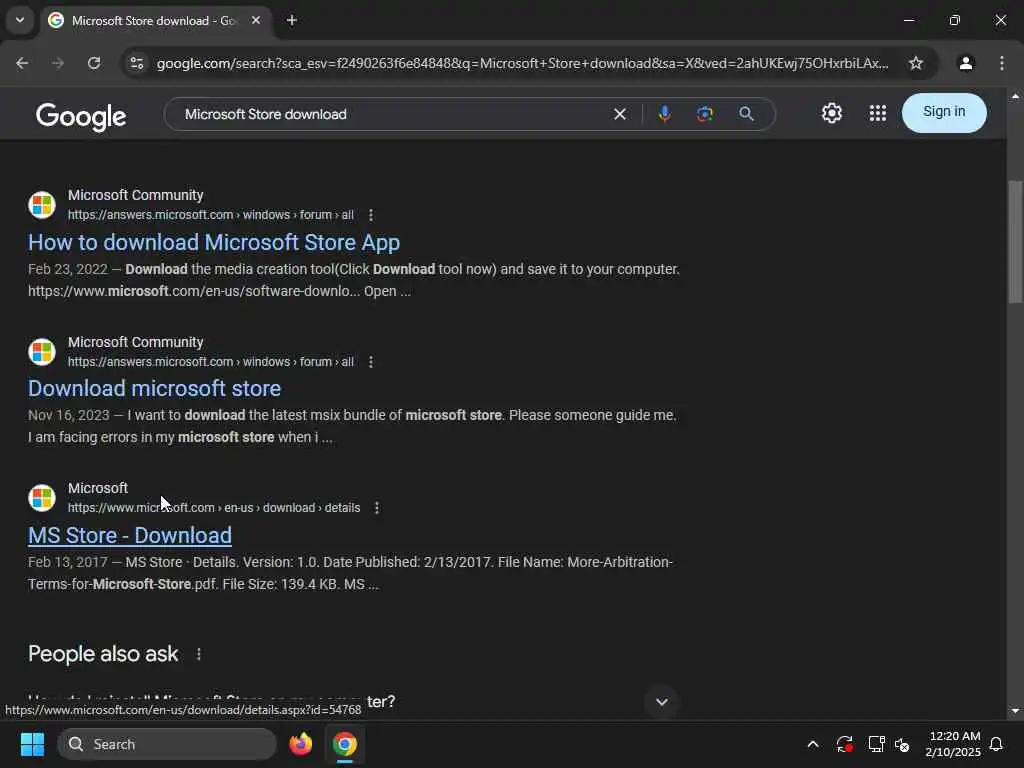Screen dimensions: 1024x768
Task: Click the www.microsoft.com download details URL
Action: [214, 507]
